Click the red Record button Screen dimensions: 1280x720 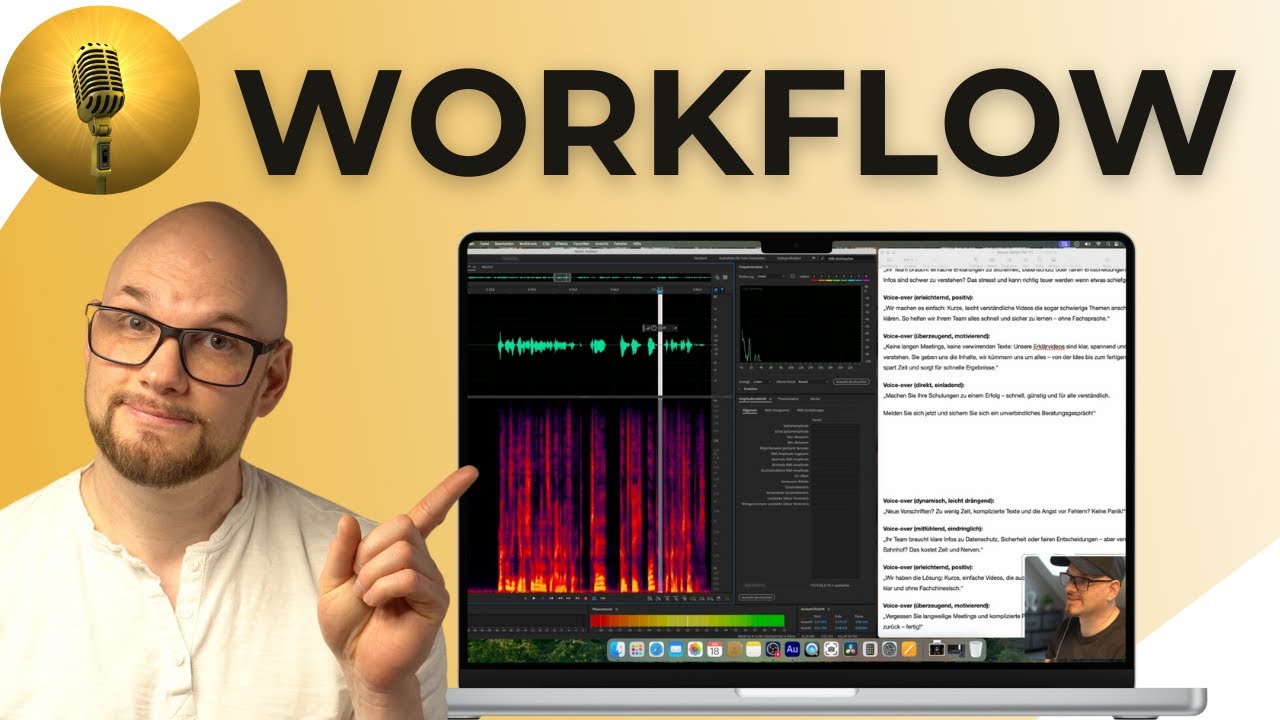coord(586,598)
